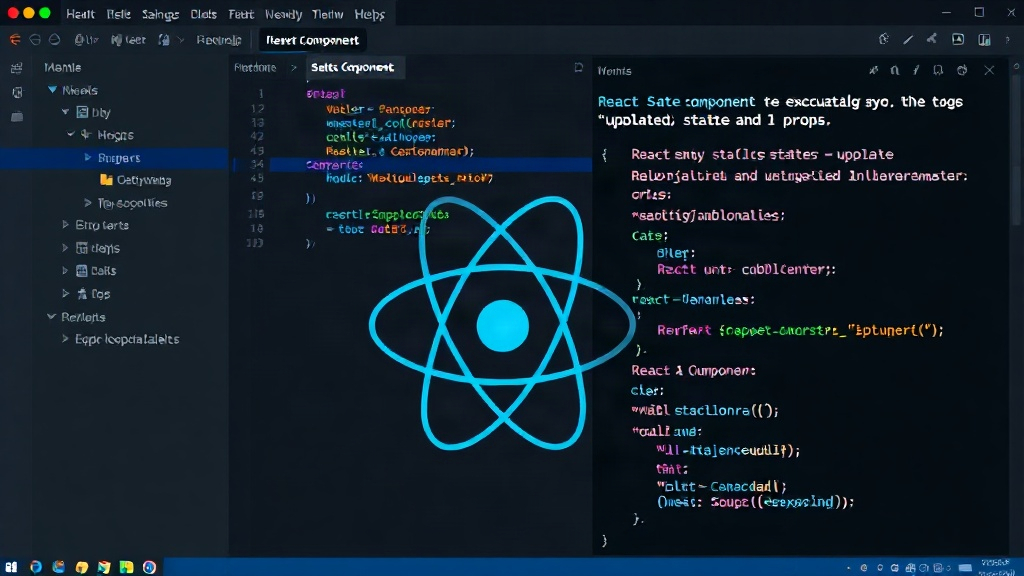This screenshot has height=576, width=1024.
Task: Expand the Eqpc lcopdatalelts node
Action: pos(65,339)
